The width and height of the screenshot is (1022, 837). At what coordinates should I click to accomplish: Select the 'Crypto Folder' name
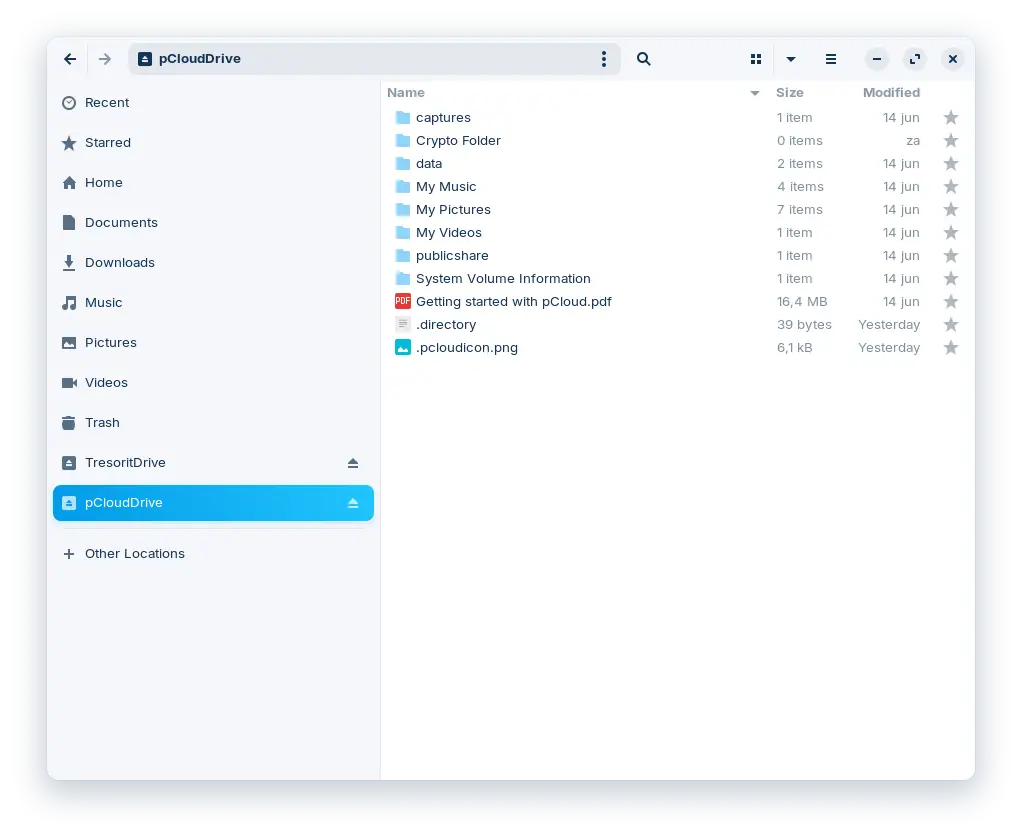[458, 141]
